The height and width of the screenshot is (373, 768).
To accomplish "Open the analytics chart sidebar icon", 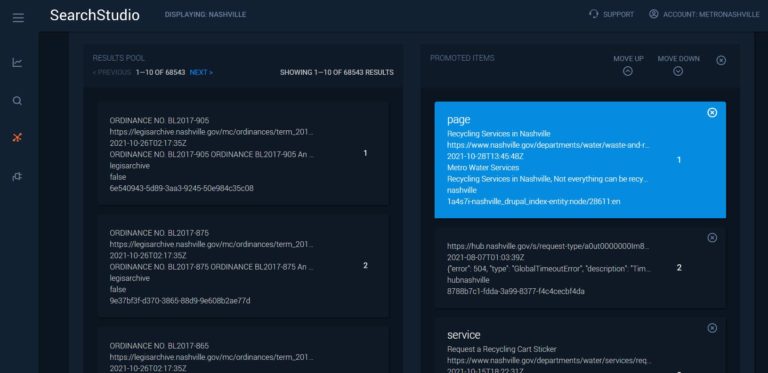I will (17, 63).
